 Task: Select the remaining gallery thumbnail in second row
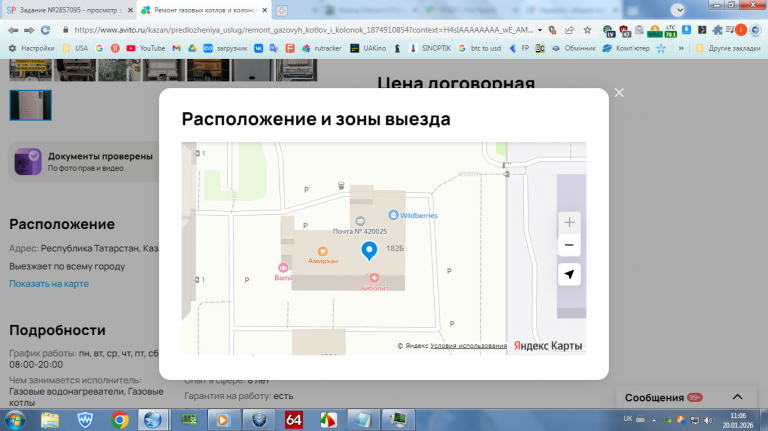30,105
